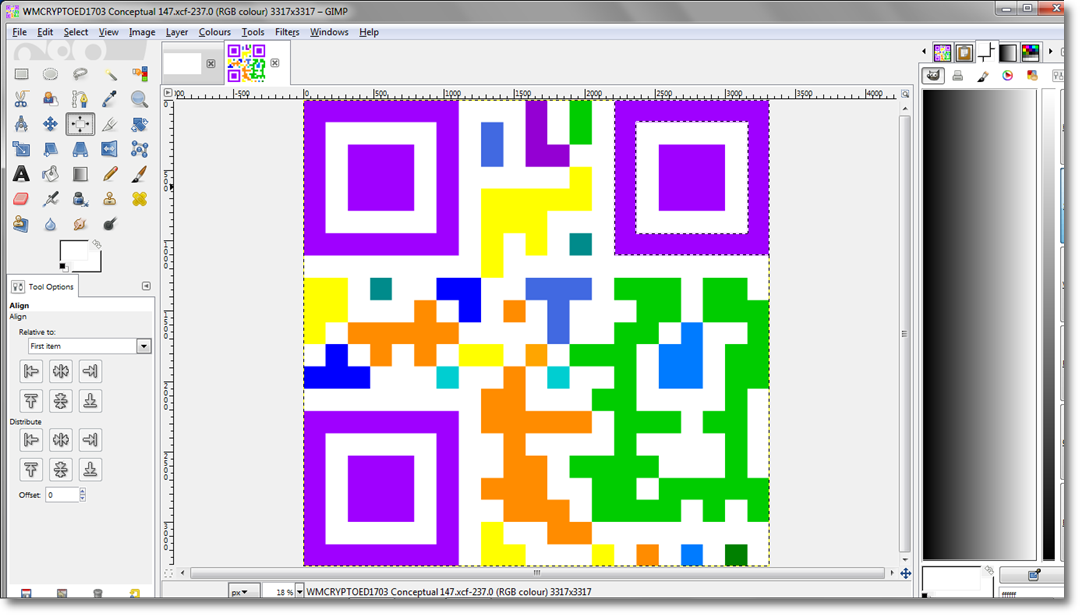Select the Clone stamp tool
The height and width of the screenshot is (615, 1080).
pyautogui.click(x=110, y=199)
